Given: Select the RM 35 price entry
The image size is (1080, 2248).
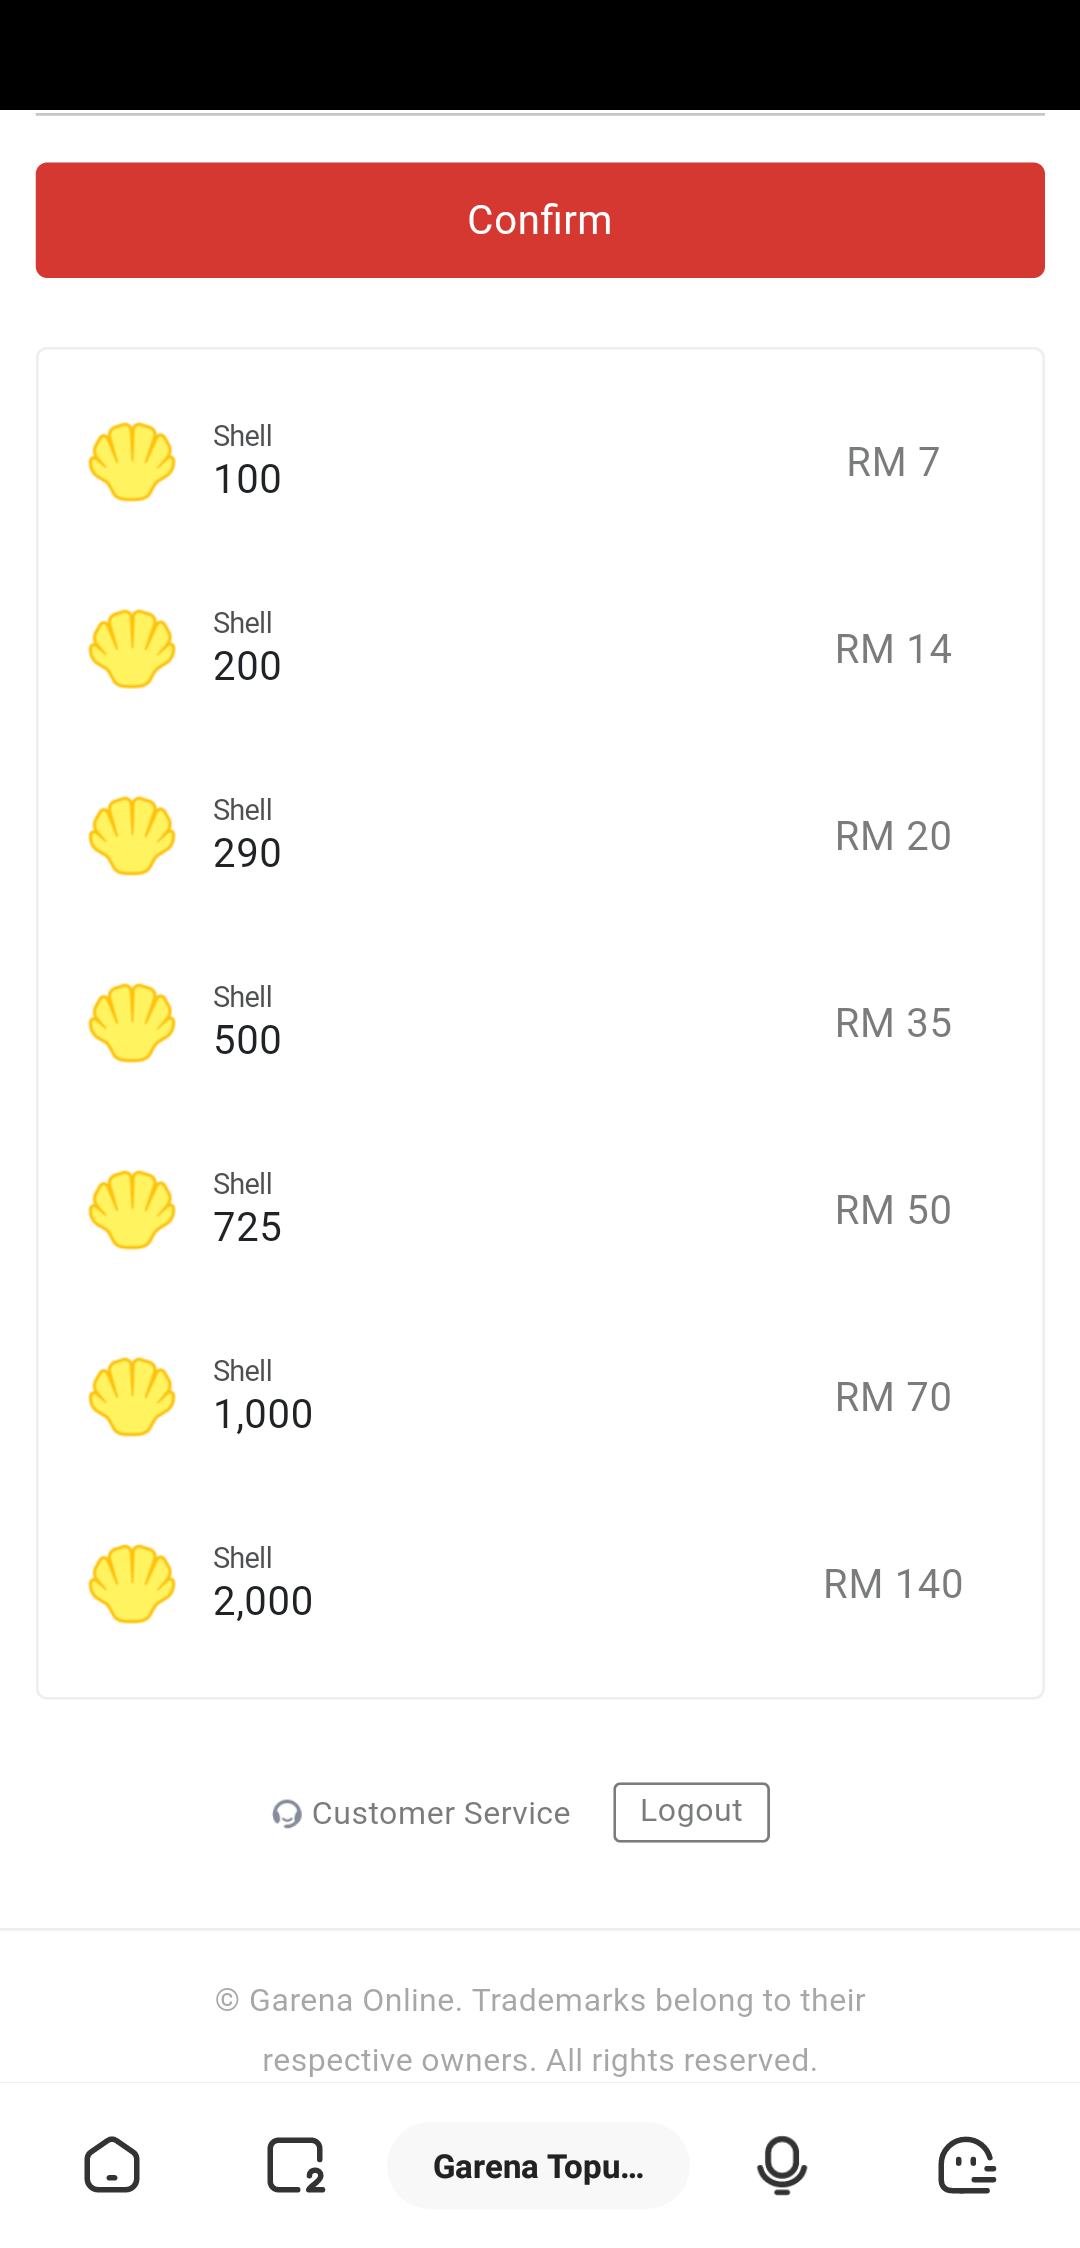Looking at the screenshot, I should 893,1023.
